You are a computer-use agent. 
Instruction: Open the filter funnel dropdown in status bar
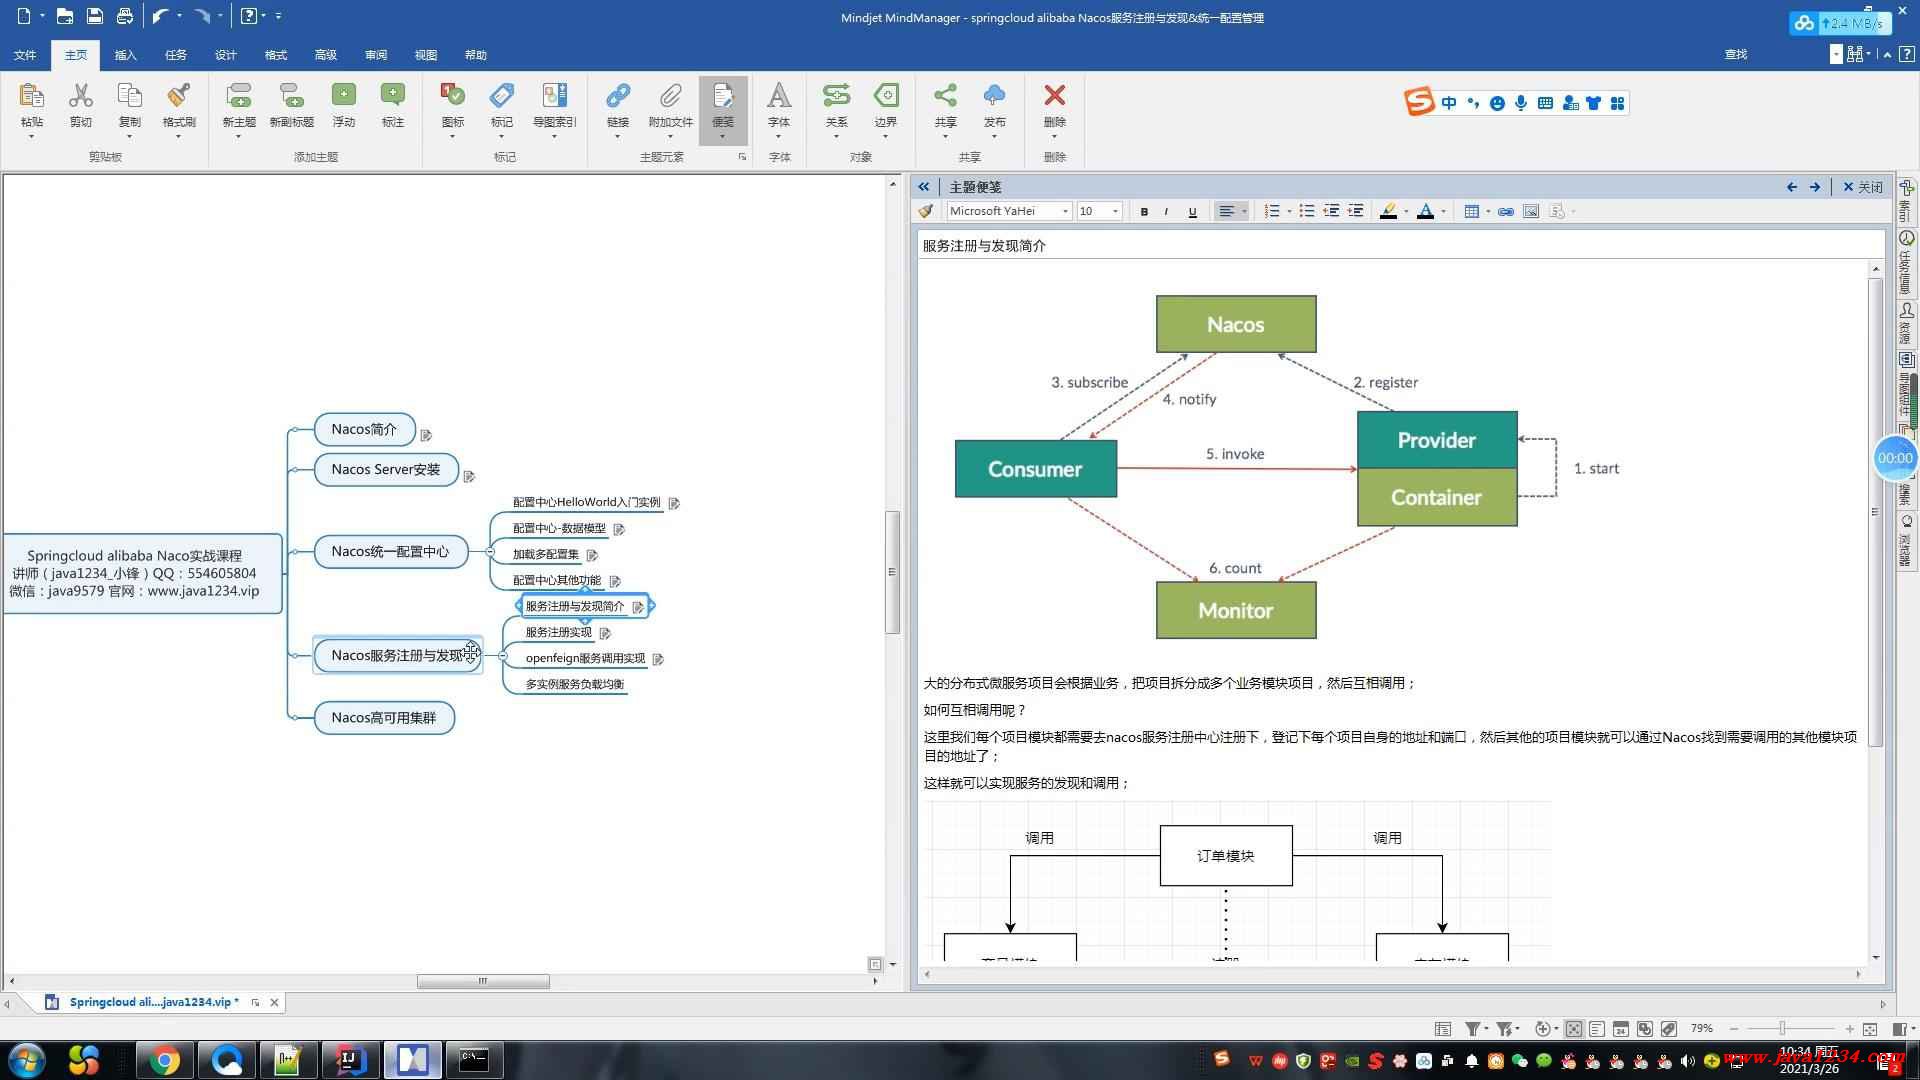[x=1486, y=1028]
